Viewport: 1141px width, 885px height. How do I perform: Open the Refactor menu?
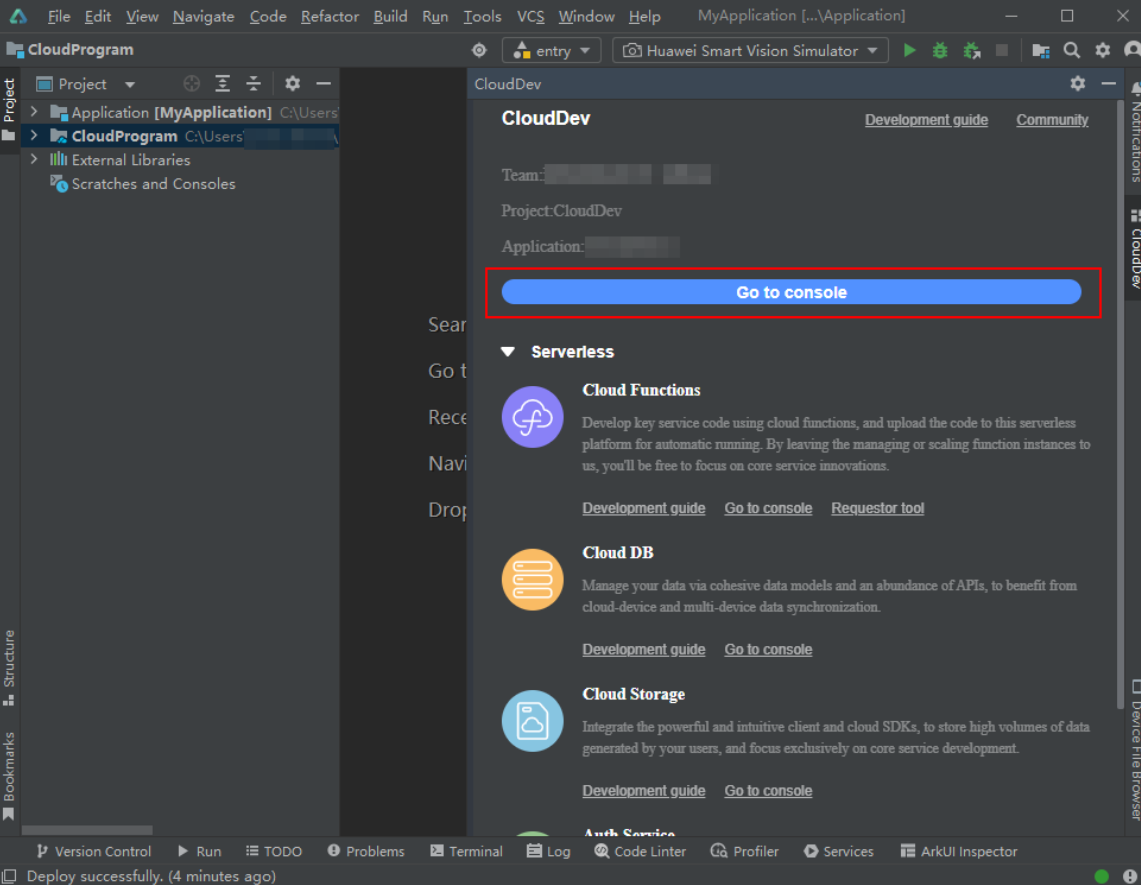click(330, 16)
